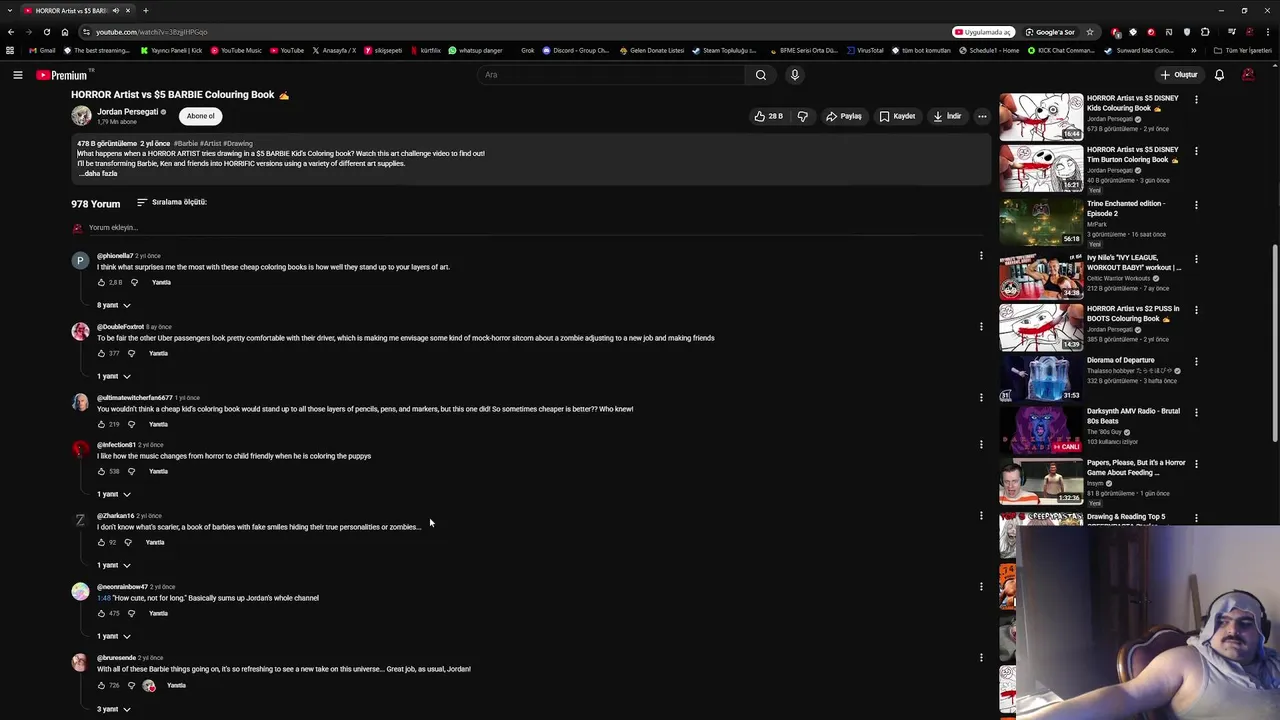Open options for DISNEY Kids Colouring Book video
Image resolution: width=1280 pixels, height=720 pixels.
click(x=1196, y=99)
